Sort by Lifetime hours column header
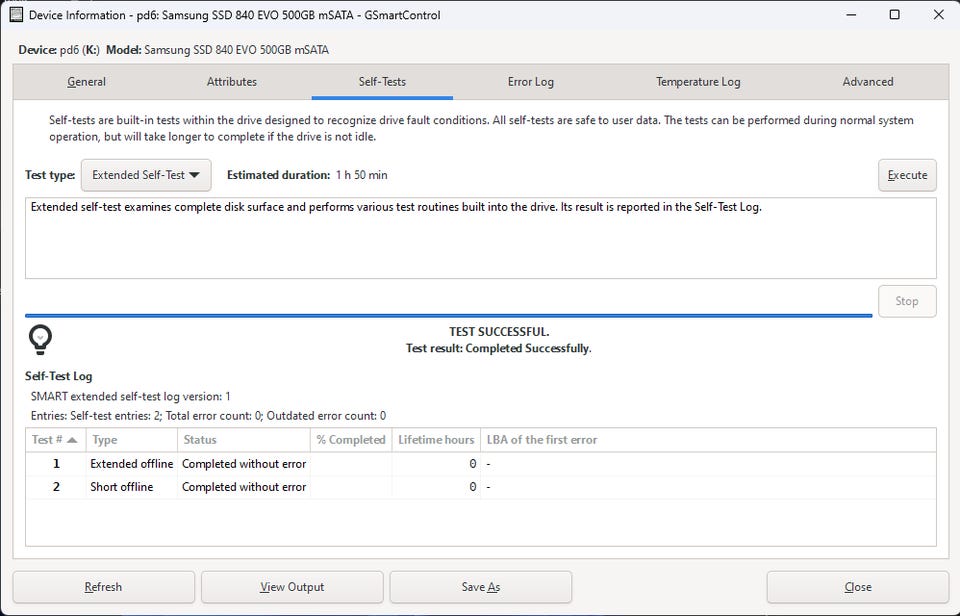This screenshot has height=616, width=960. (x=436, y=440)
